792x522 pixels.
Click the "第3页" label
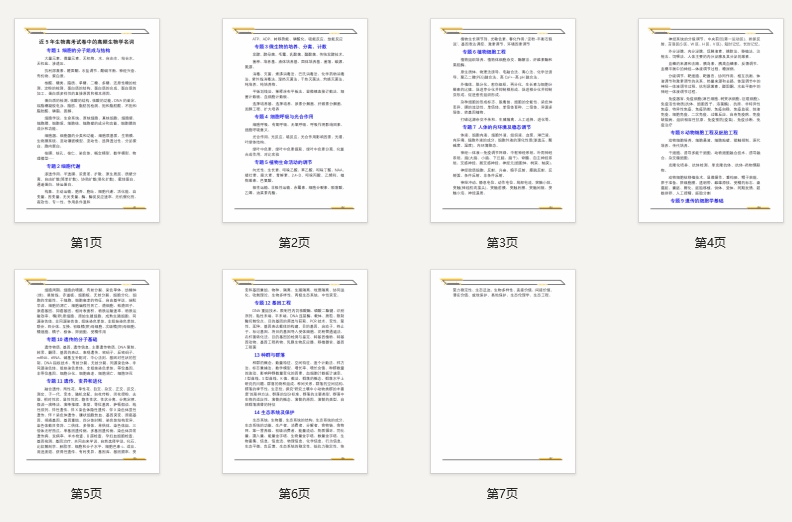(503, 243)
